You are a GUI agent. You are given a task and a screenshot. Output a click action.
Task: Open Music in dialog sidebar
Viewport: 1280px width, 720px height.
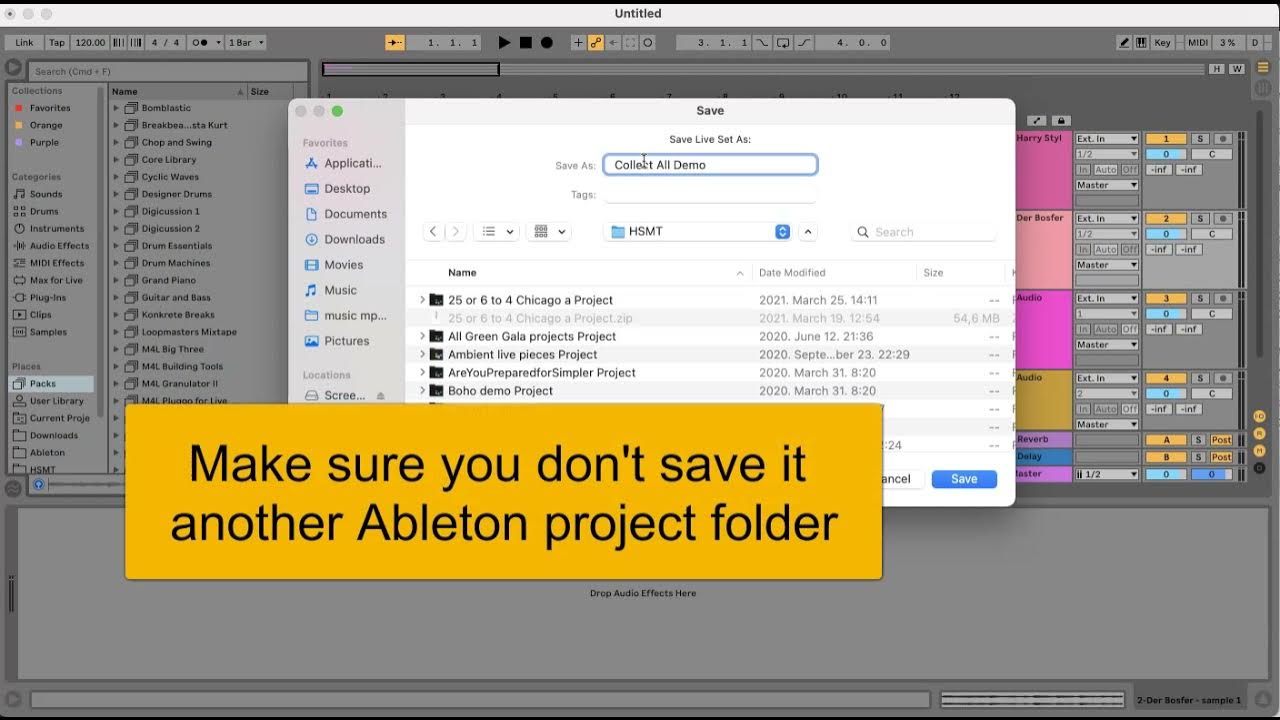point(340,290)
